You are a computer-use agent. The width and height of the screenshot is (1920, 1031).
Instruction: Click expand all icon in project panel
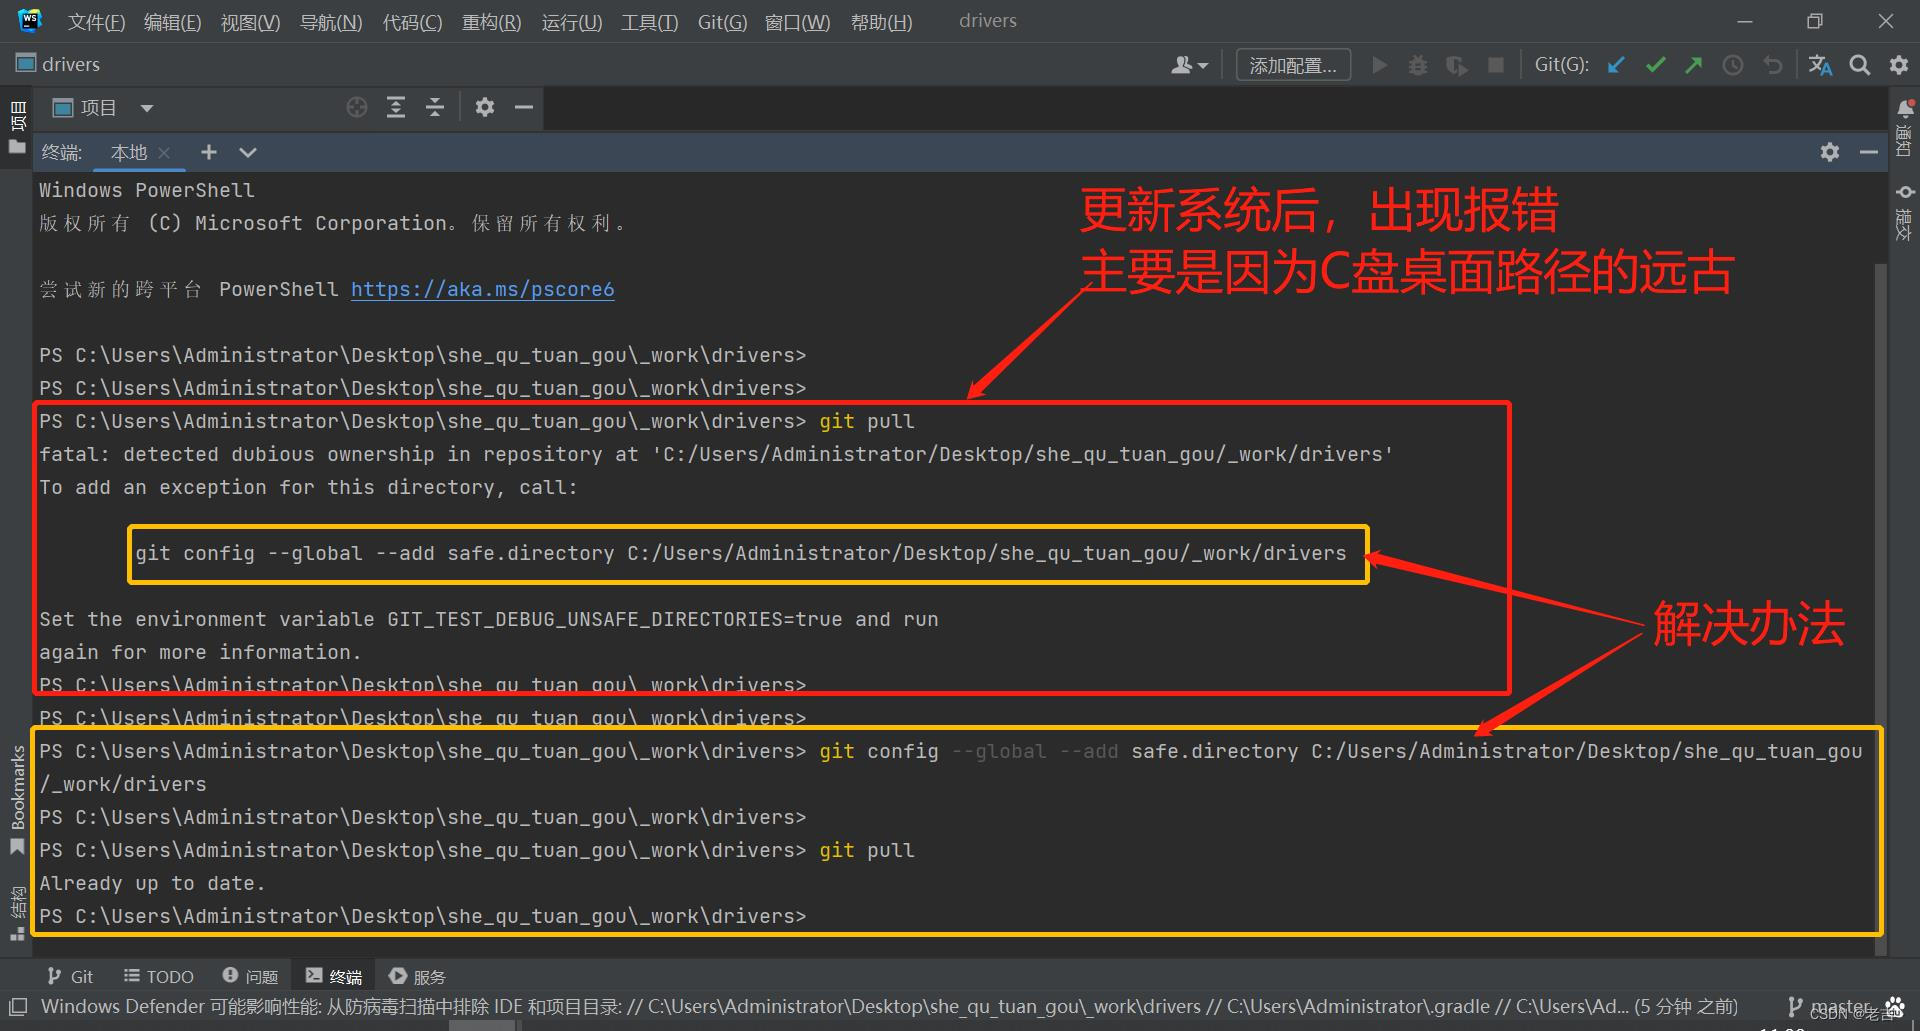(x=396, y=107)
